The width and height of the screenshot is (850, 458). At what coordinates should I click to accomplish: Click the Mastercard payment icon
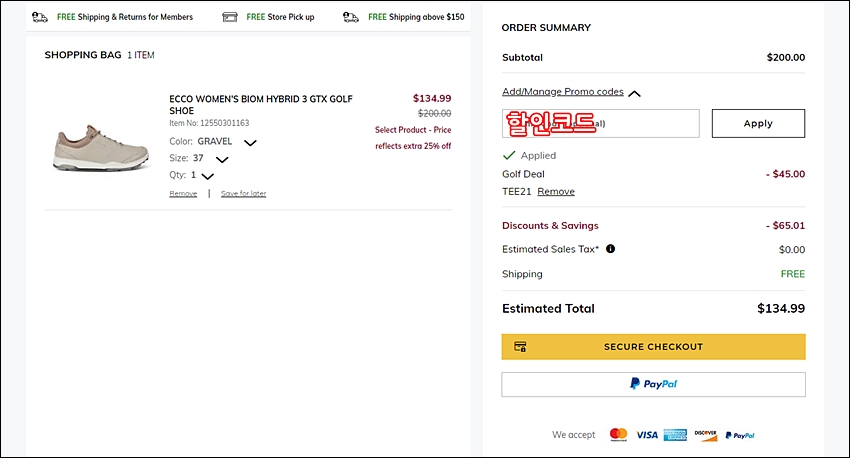tap(619, 435)
